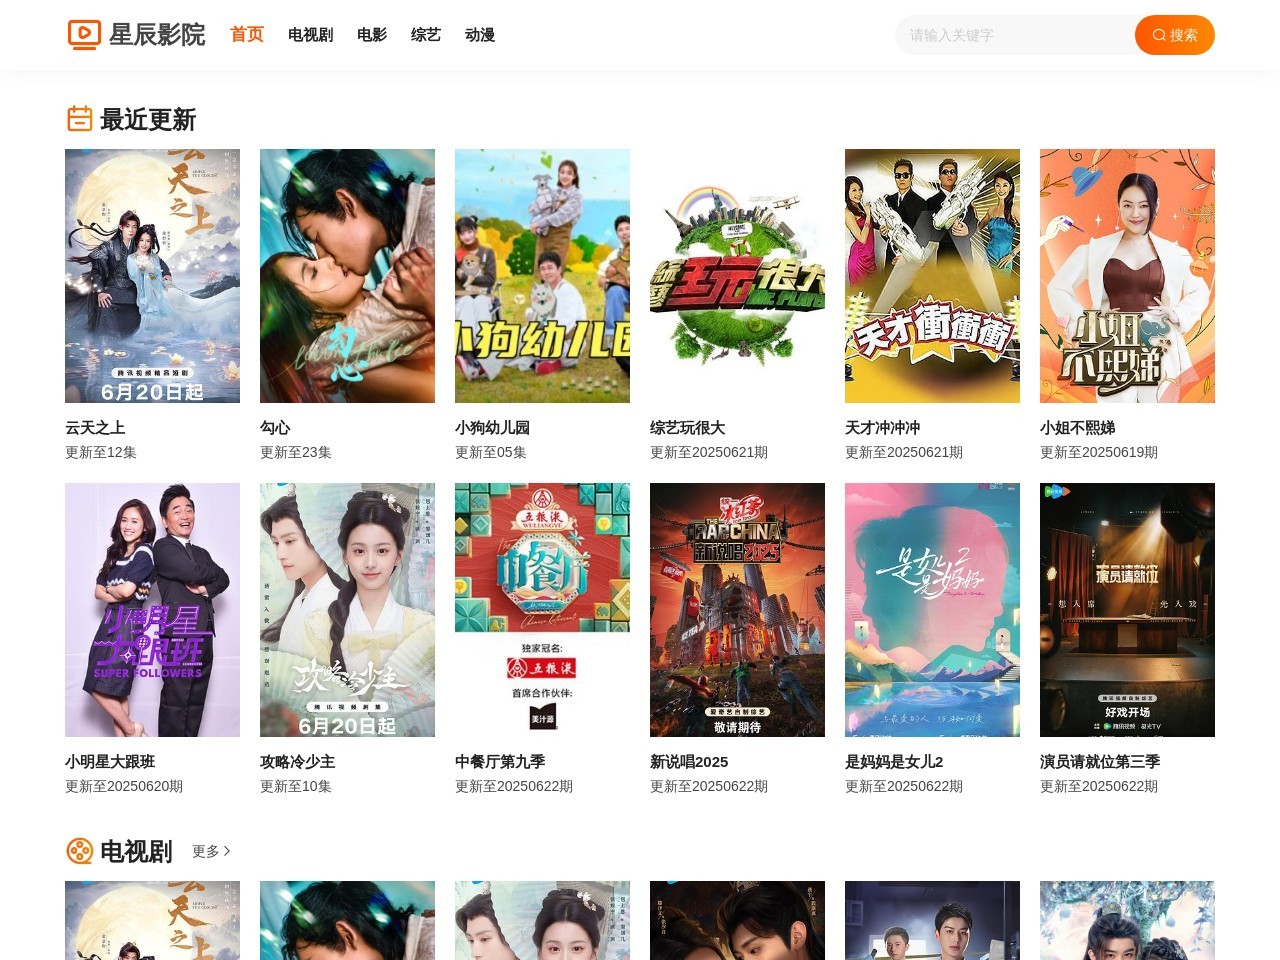Click the 勾心 title link
The height and width of the screenshot is (960, 1280).
[x=275, y=427]
